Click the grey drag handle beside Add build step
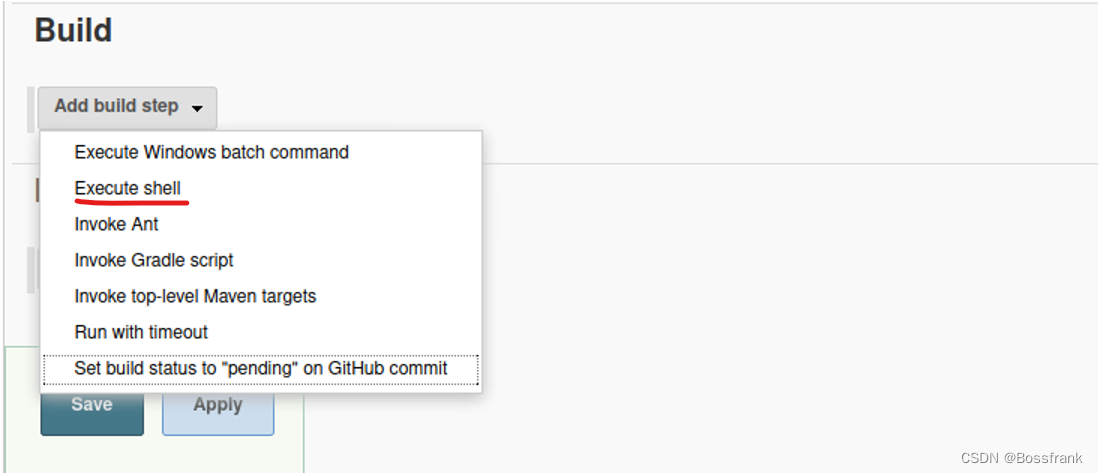 click(x=31, y=109)
